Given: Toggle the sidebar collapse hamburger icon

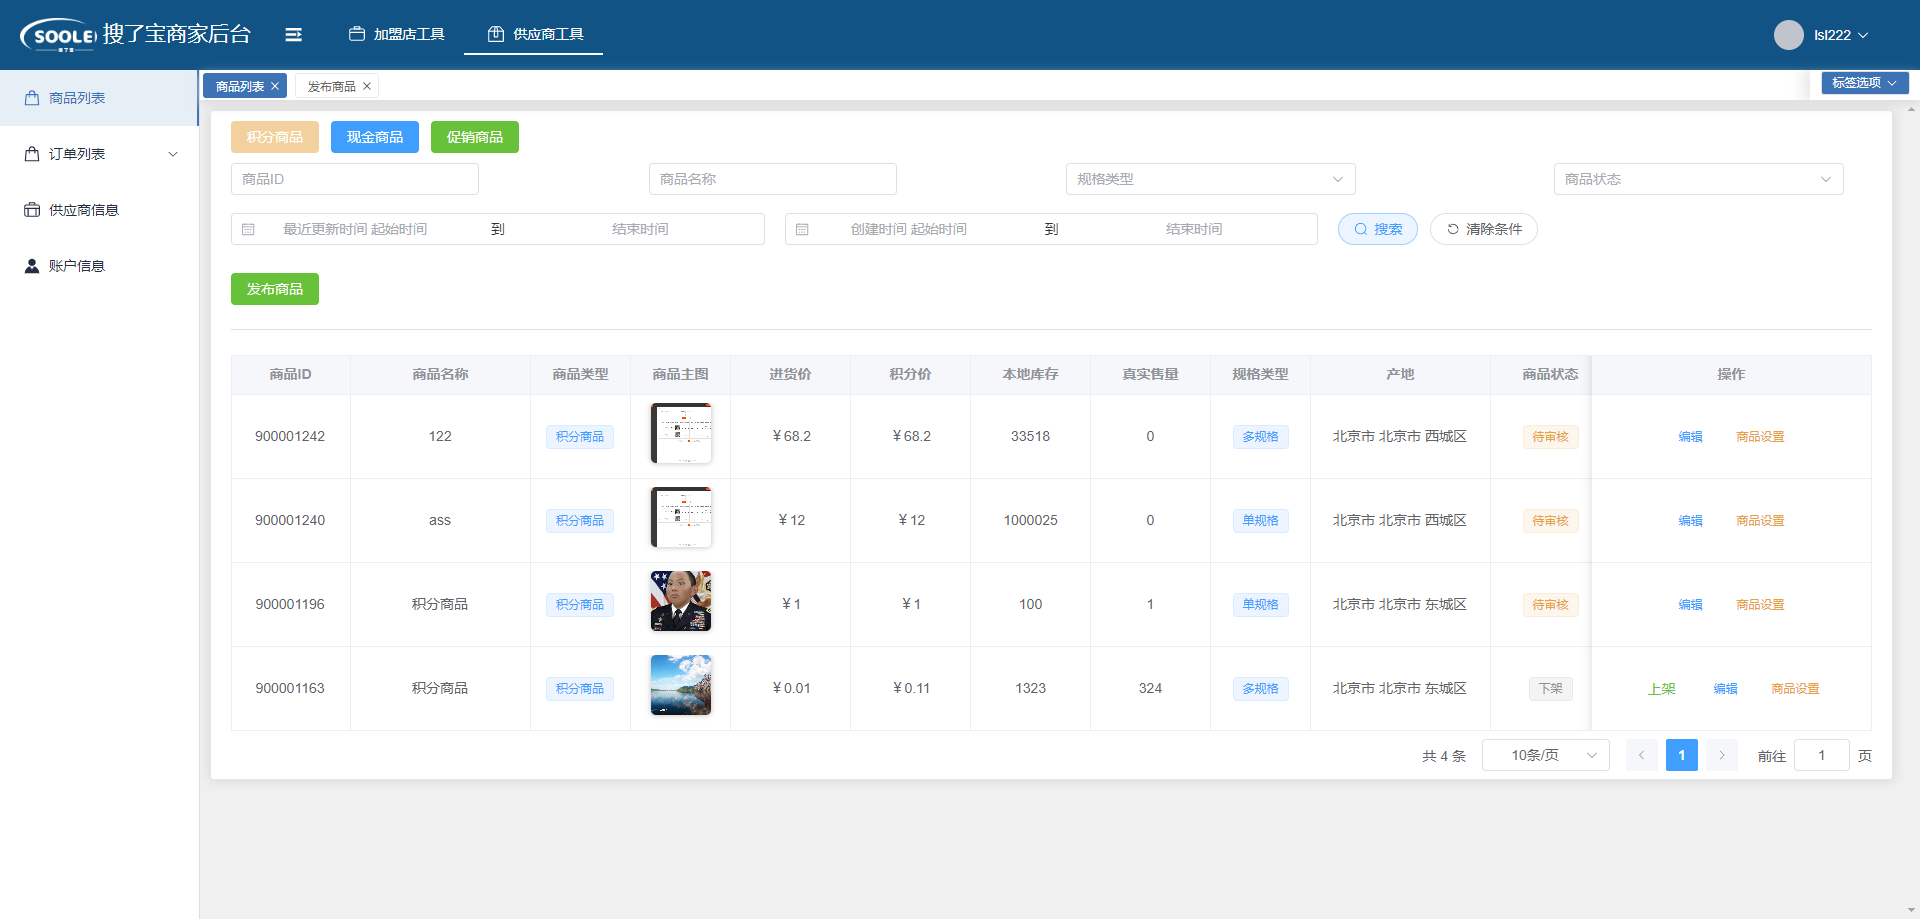Looking at the screenshot, I should [x=293, y=35].
